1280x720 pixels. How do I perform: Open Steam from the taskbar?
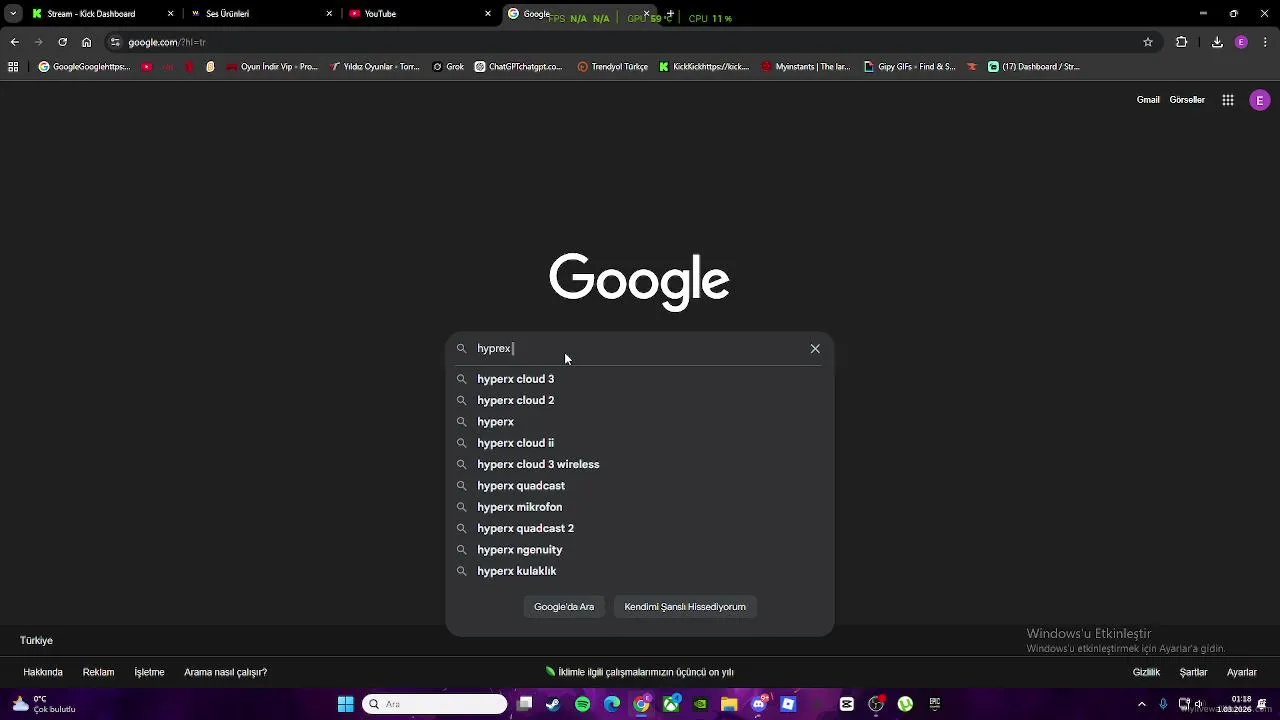pyautogui.click(x=553, y=704)
